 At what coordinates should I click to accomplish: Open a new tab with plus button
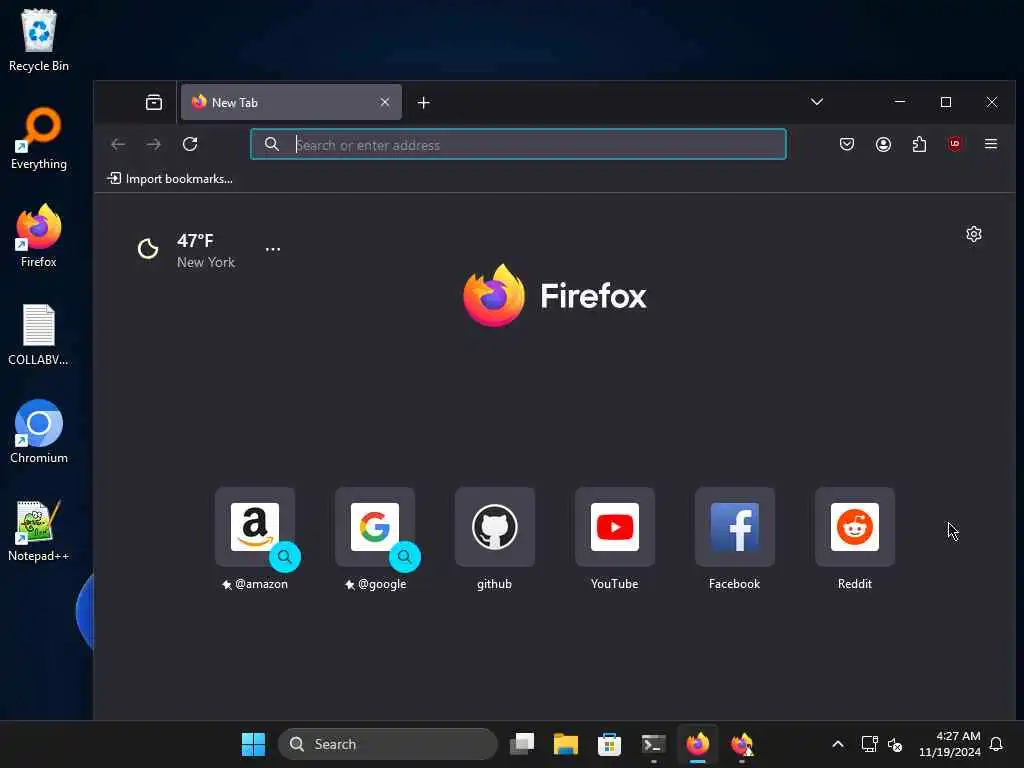pyautogui.click(x=423, y=103)
